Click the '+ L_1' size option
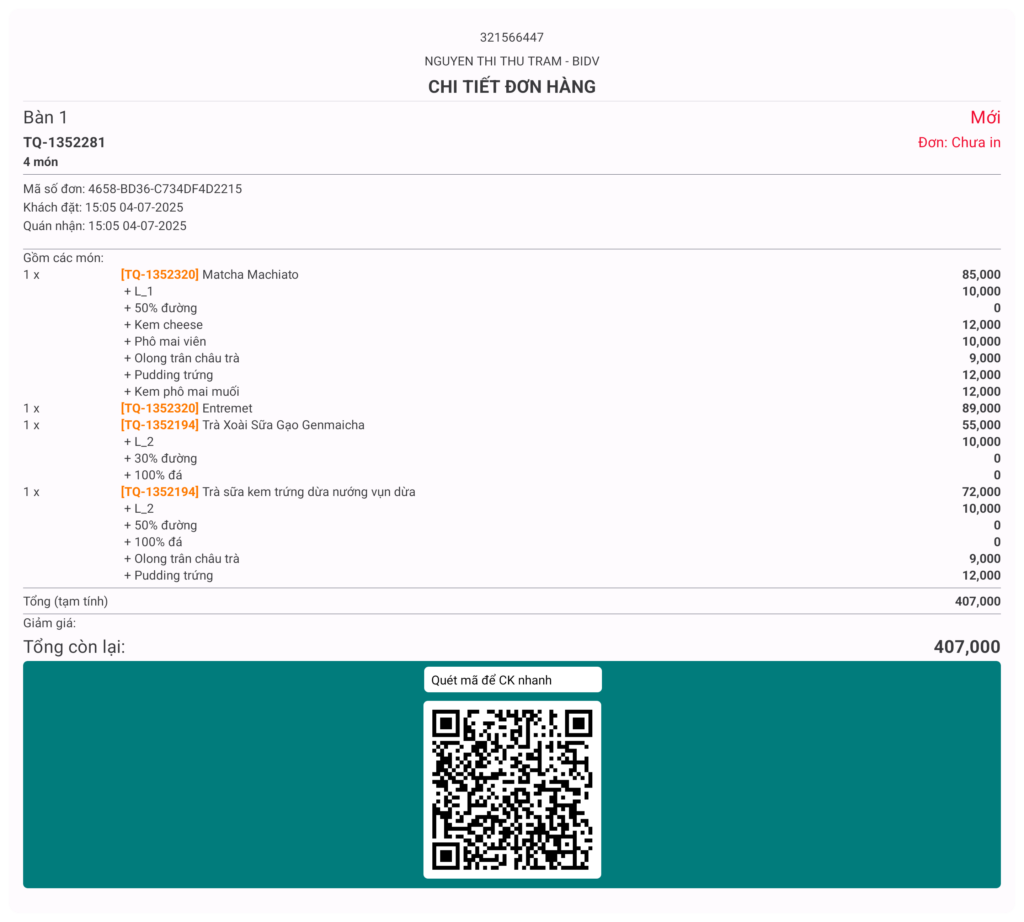Viewport: 1024px width, 922px height. [x=138, y=292]
